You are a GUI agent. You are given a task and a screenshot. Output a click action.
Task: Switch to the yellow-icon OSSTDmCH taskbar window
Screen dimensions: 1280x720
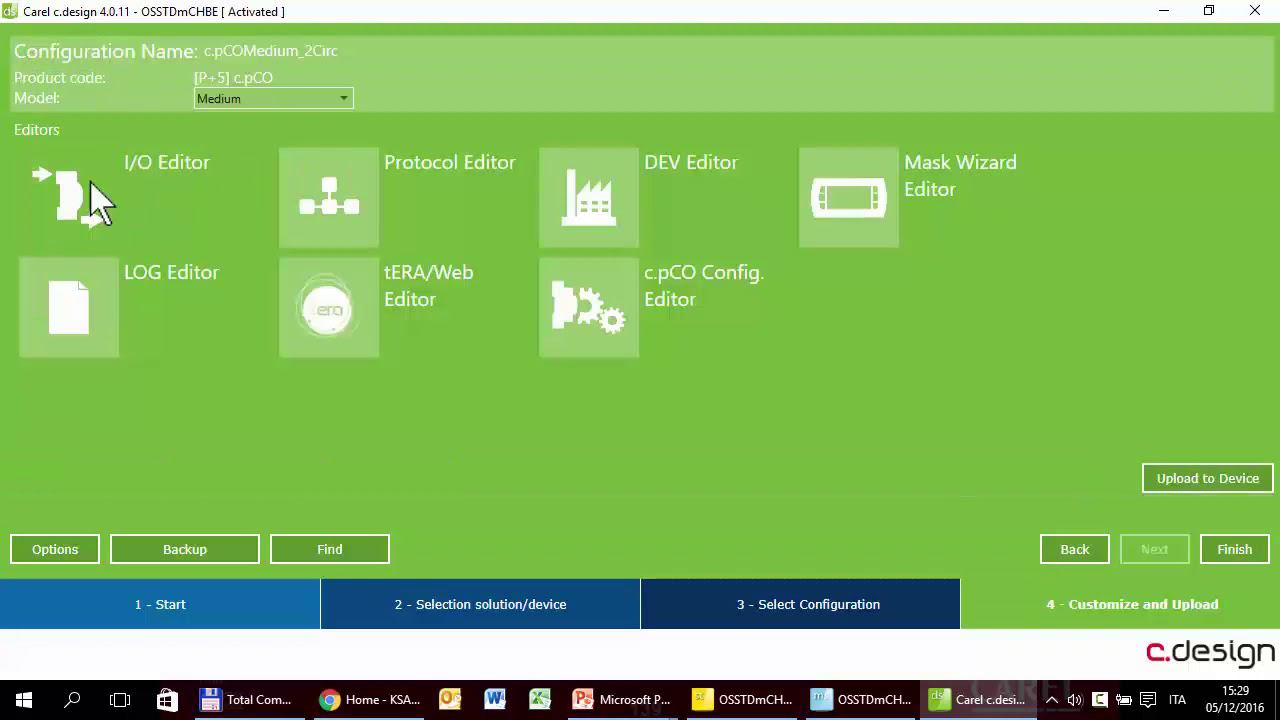(x=742, y=700)
